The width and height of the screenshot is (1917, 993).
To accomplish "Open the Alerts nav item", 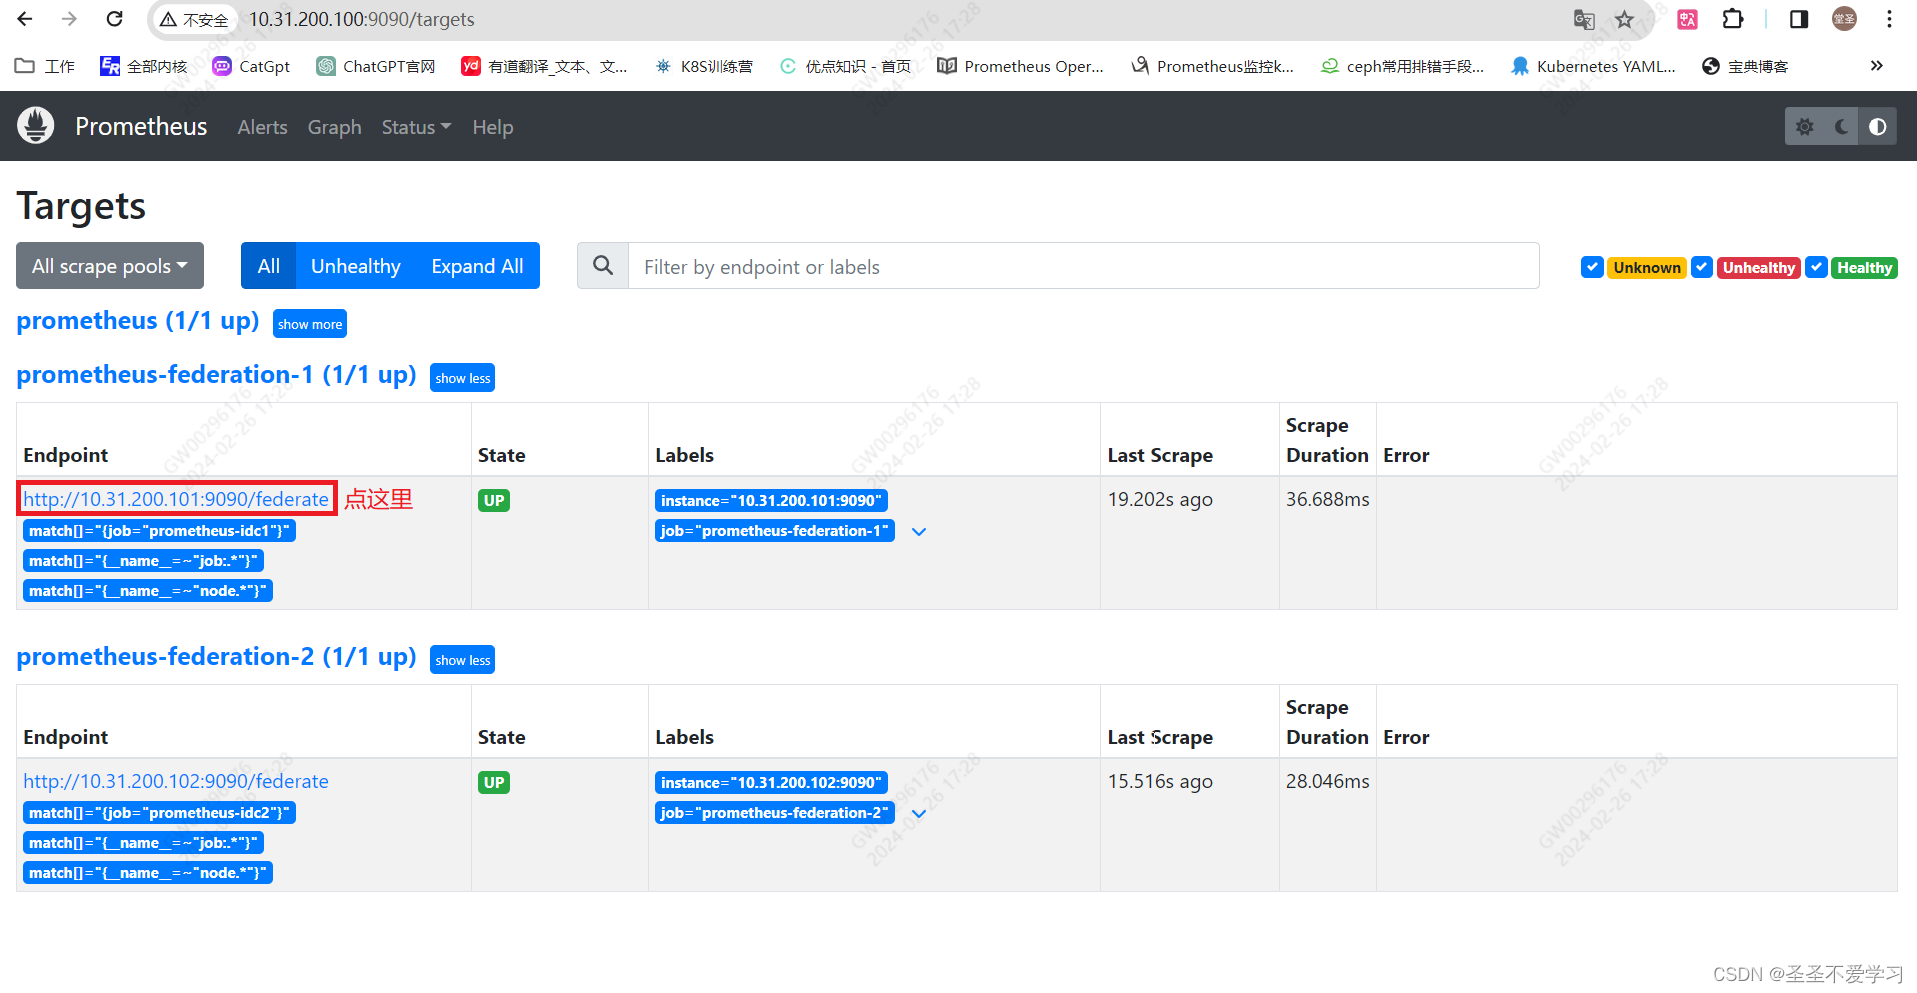I will [262, 127].
